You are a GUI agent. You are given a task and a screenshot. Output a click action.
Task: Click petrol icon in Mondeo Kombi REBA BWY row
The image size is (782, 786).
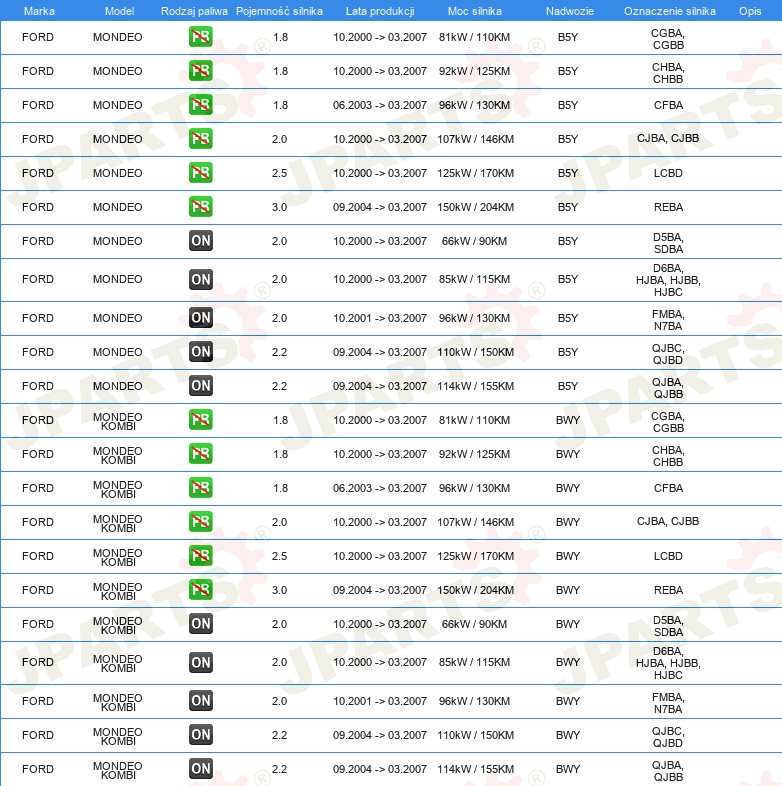pos(201,590)
